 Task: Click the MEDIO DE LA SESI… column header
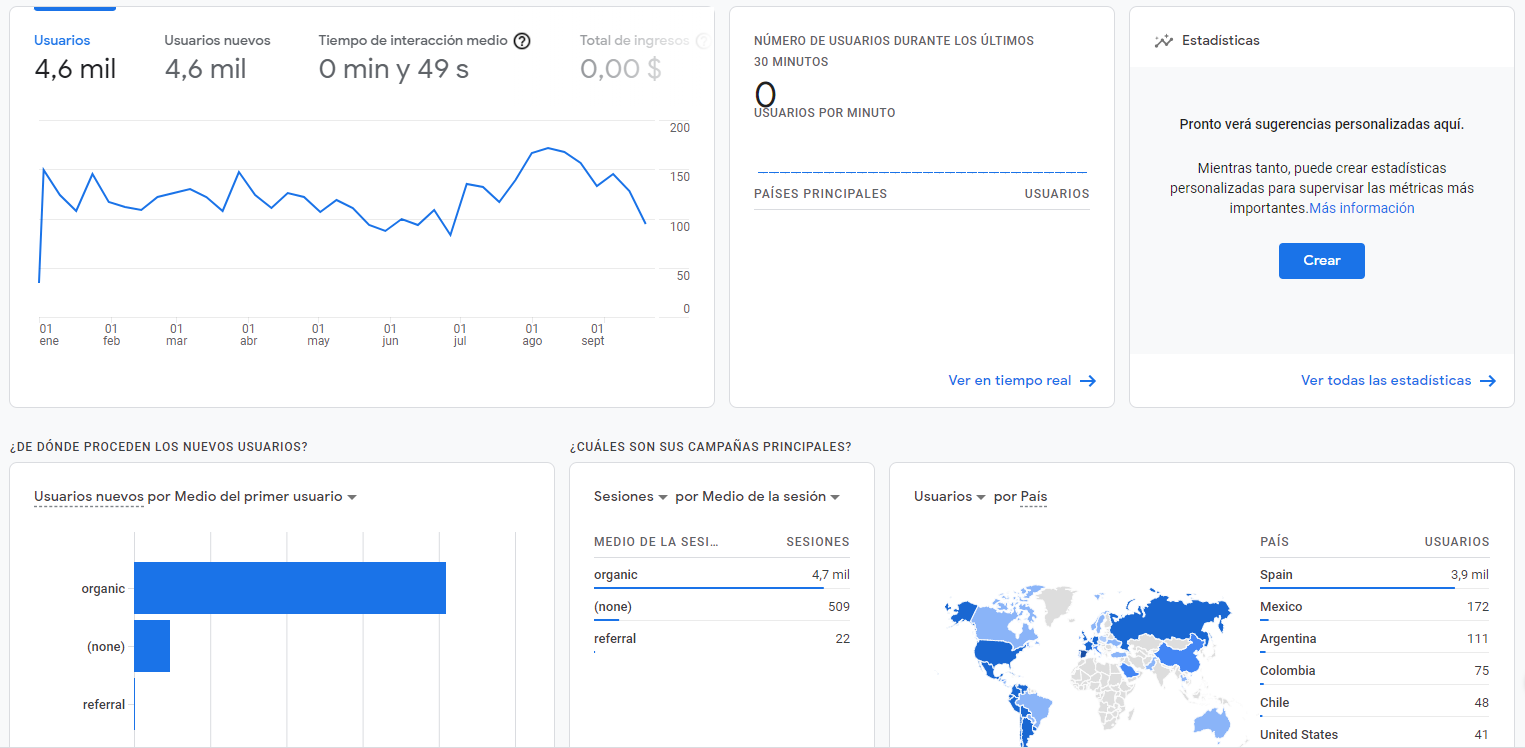pos(656,542)
